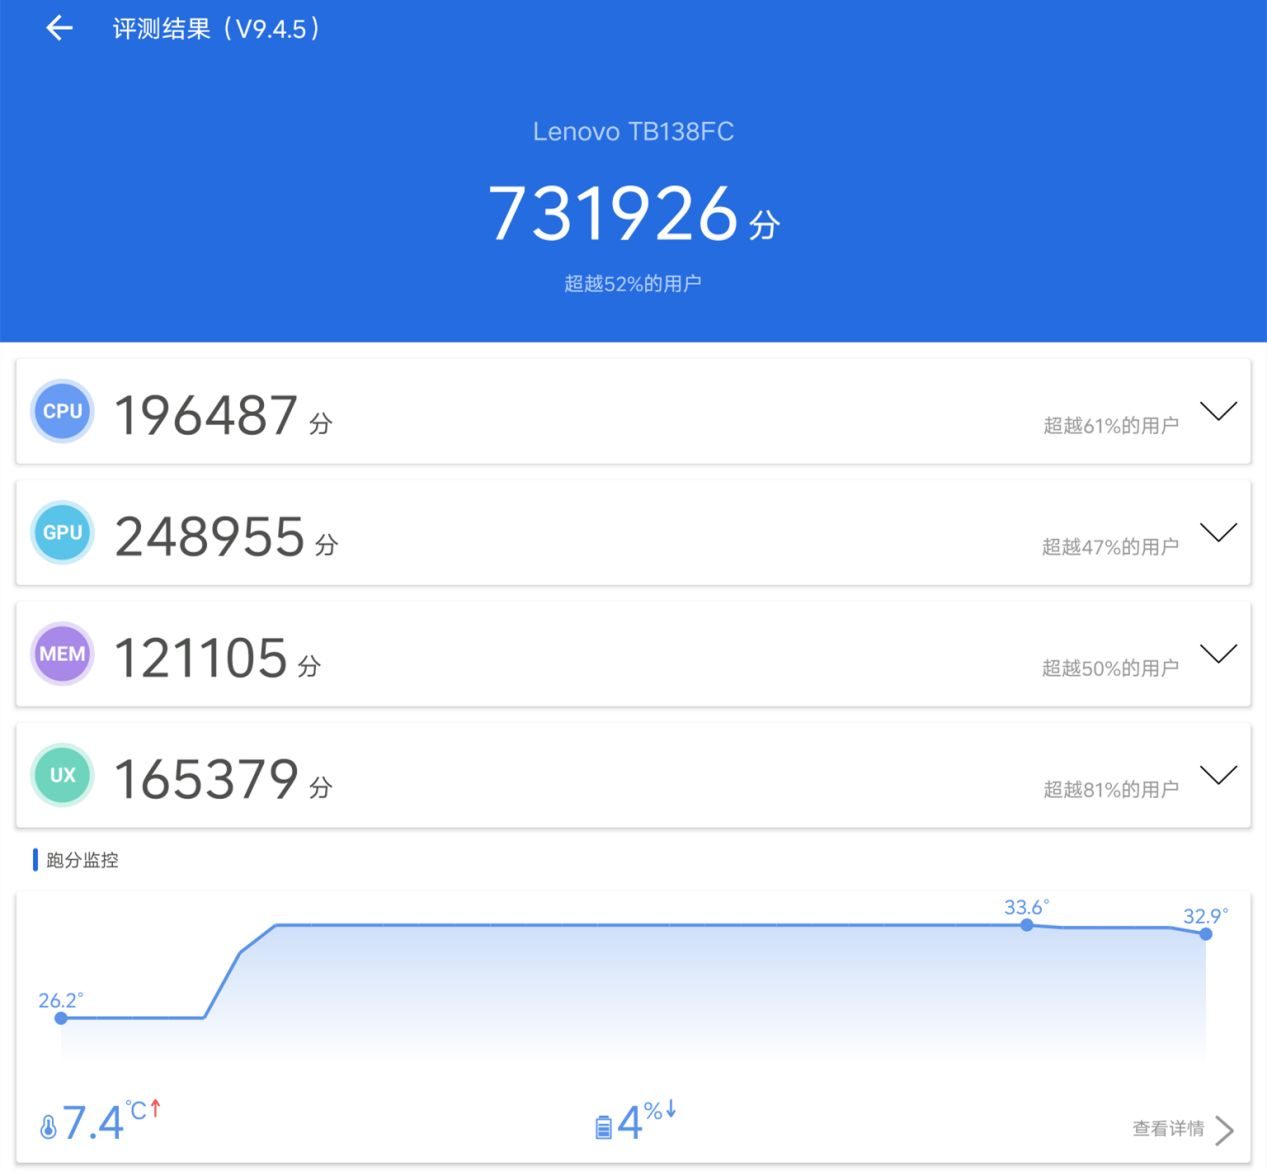
Task: Open 查看详情 monitoring details link
Action: click(1168, 1129)
